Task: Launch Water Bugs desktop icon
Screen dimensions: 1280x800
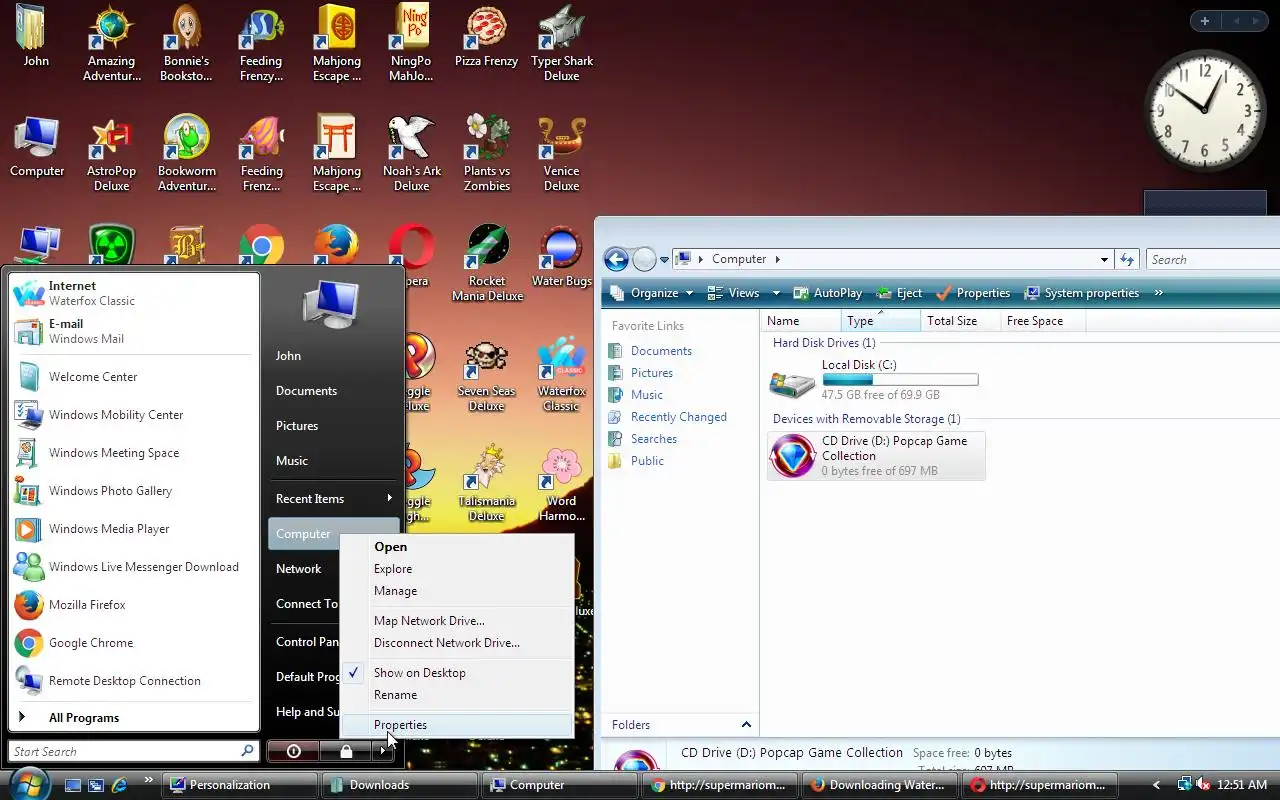Action: point(561,257)
